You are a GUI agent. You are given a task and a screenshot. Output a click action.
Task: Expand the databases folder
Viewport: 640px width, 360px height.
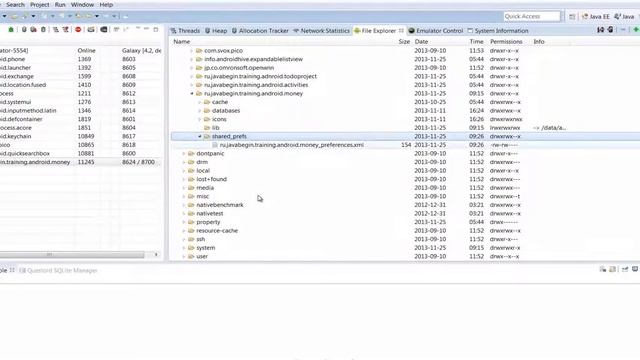point(200,111)
